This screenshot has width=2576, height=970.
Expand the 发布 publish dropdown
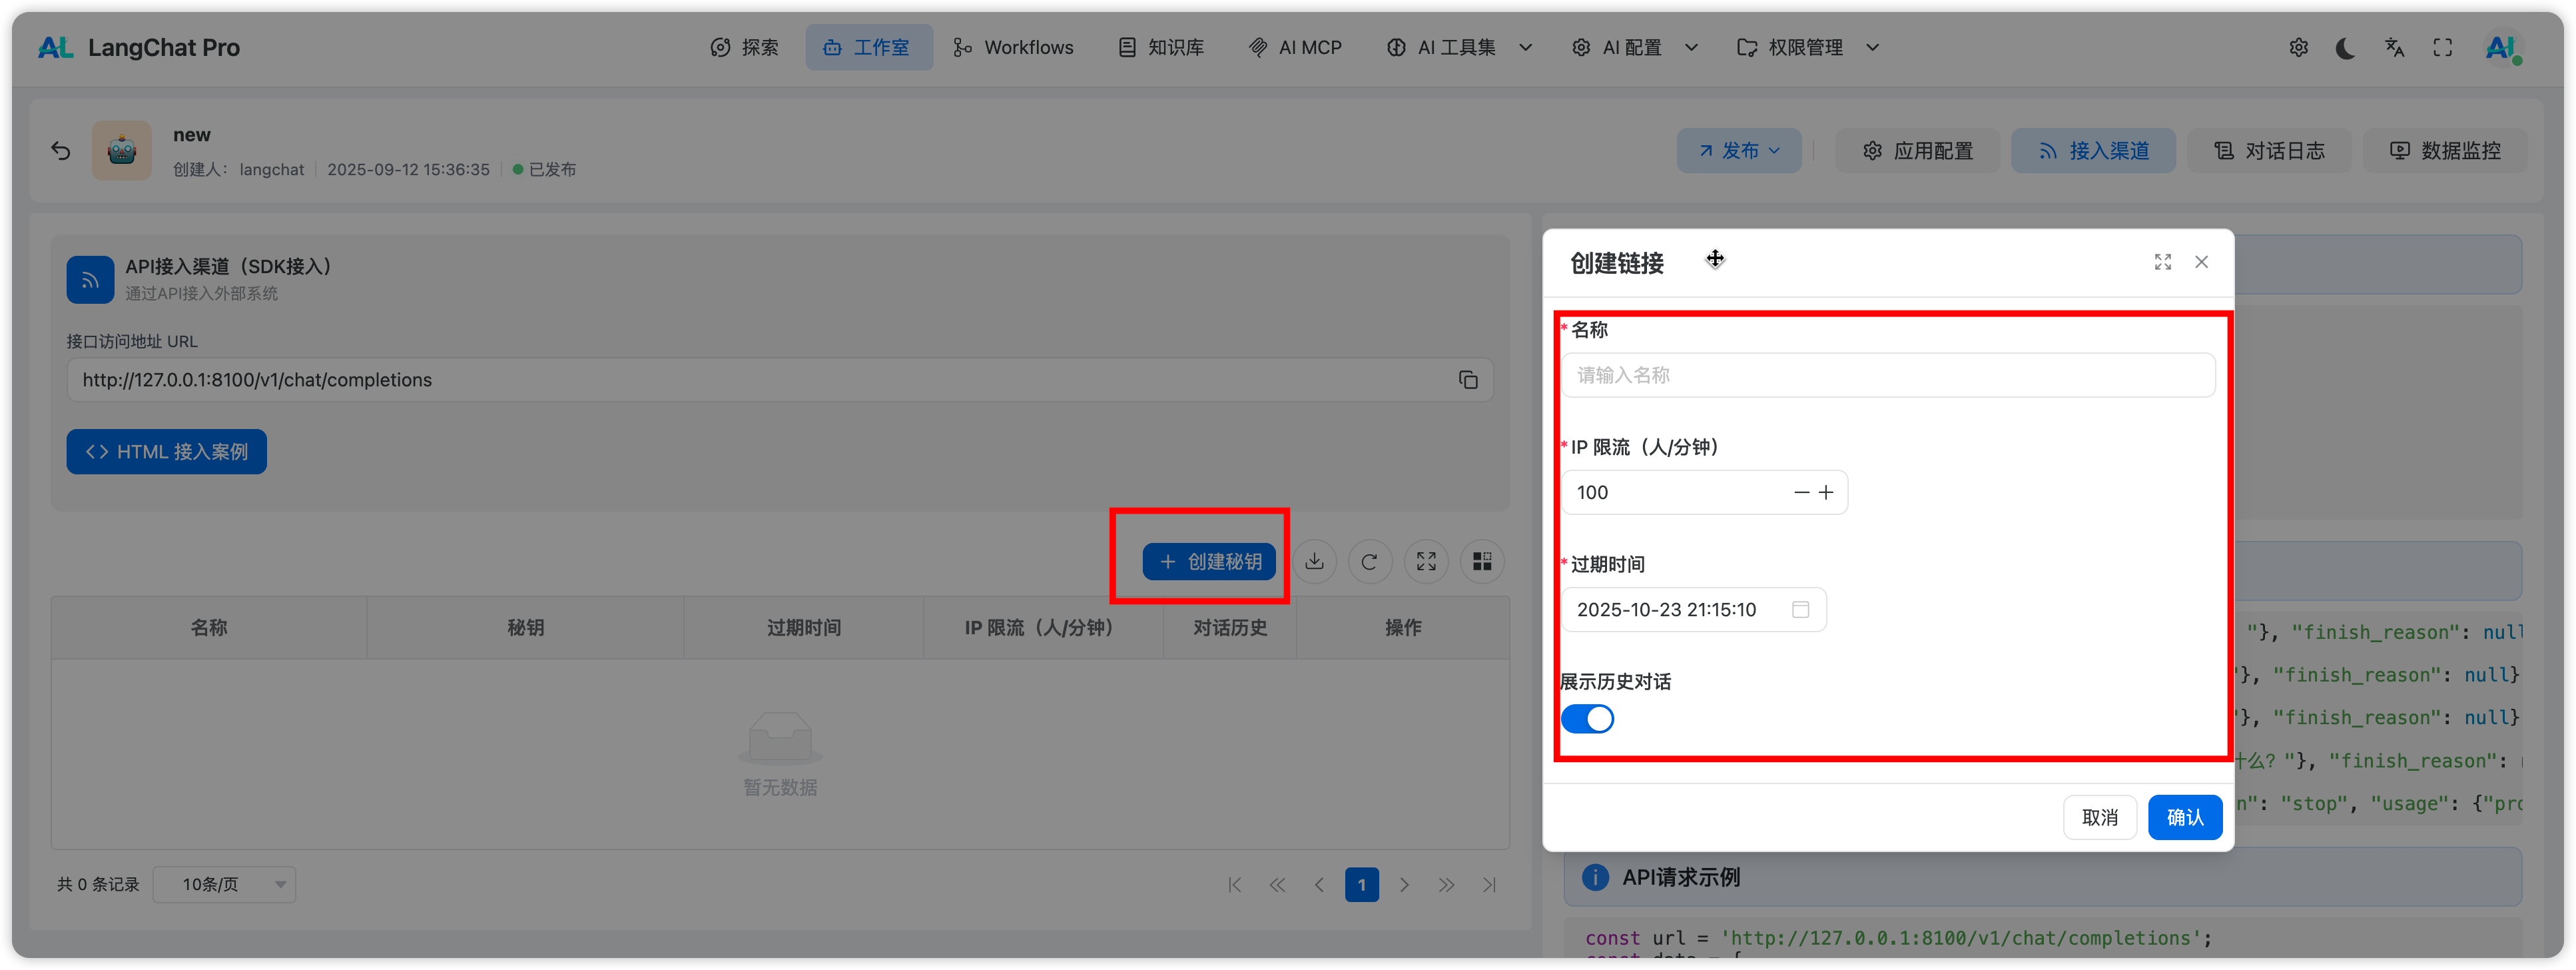(1739, 151)
